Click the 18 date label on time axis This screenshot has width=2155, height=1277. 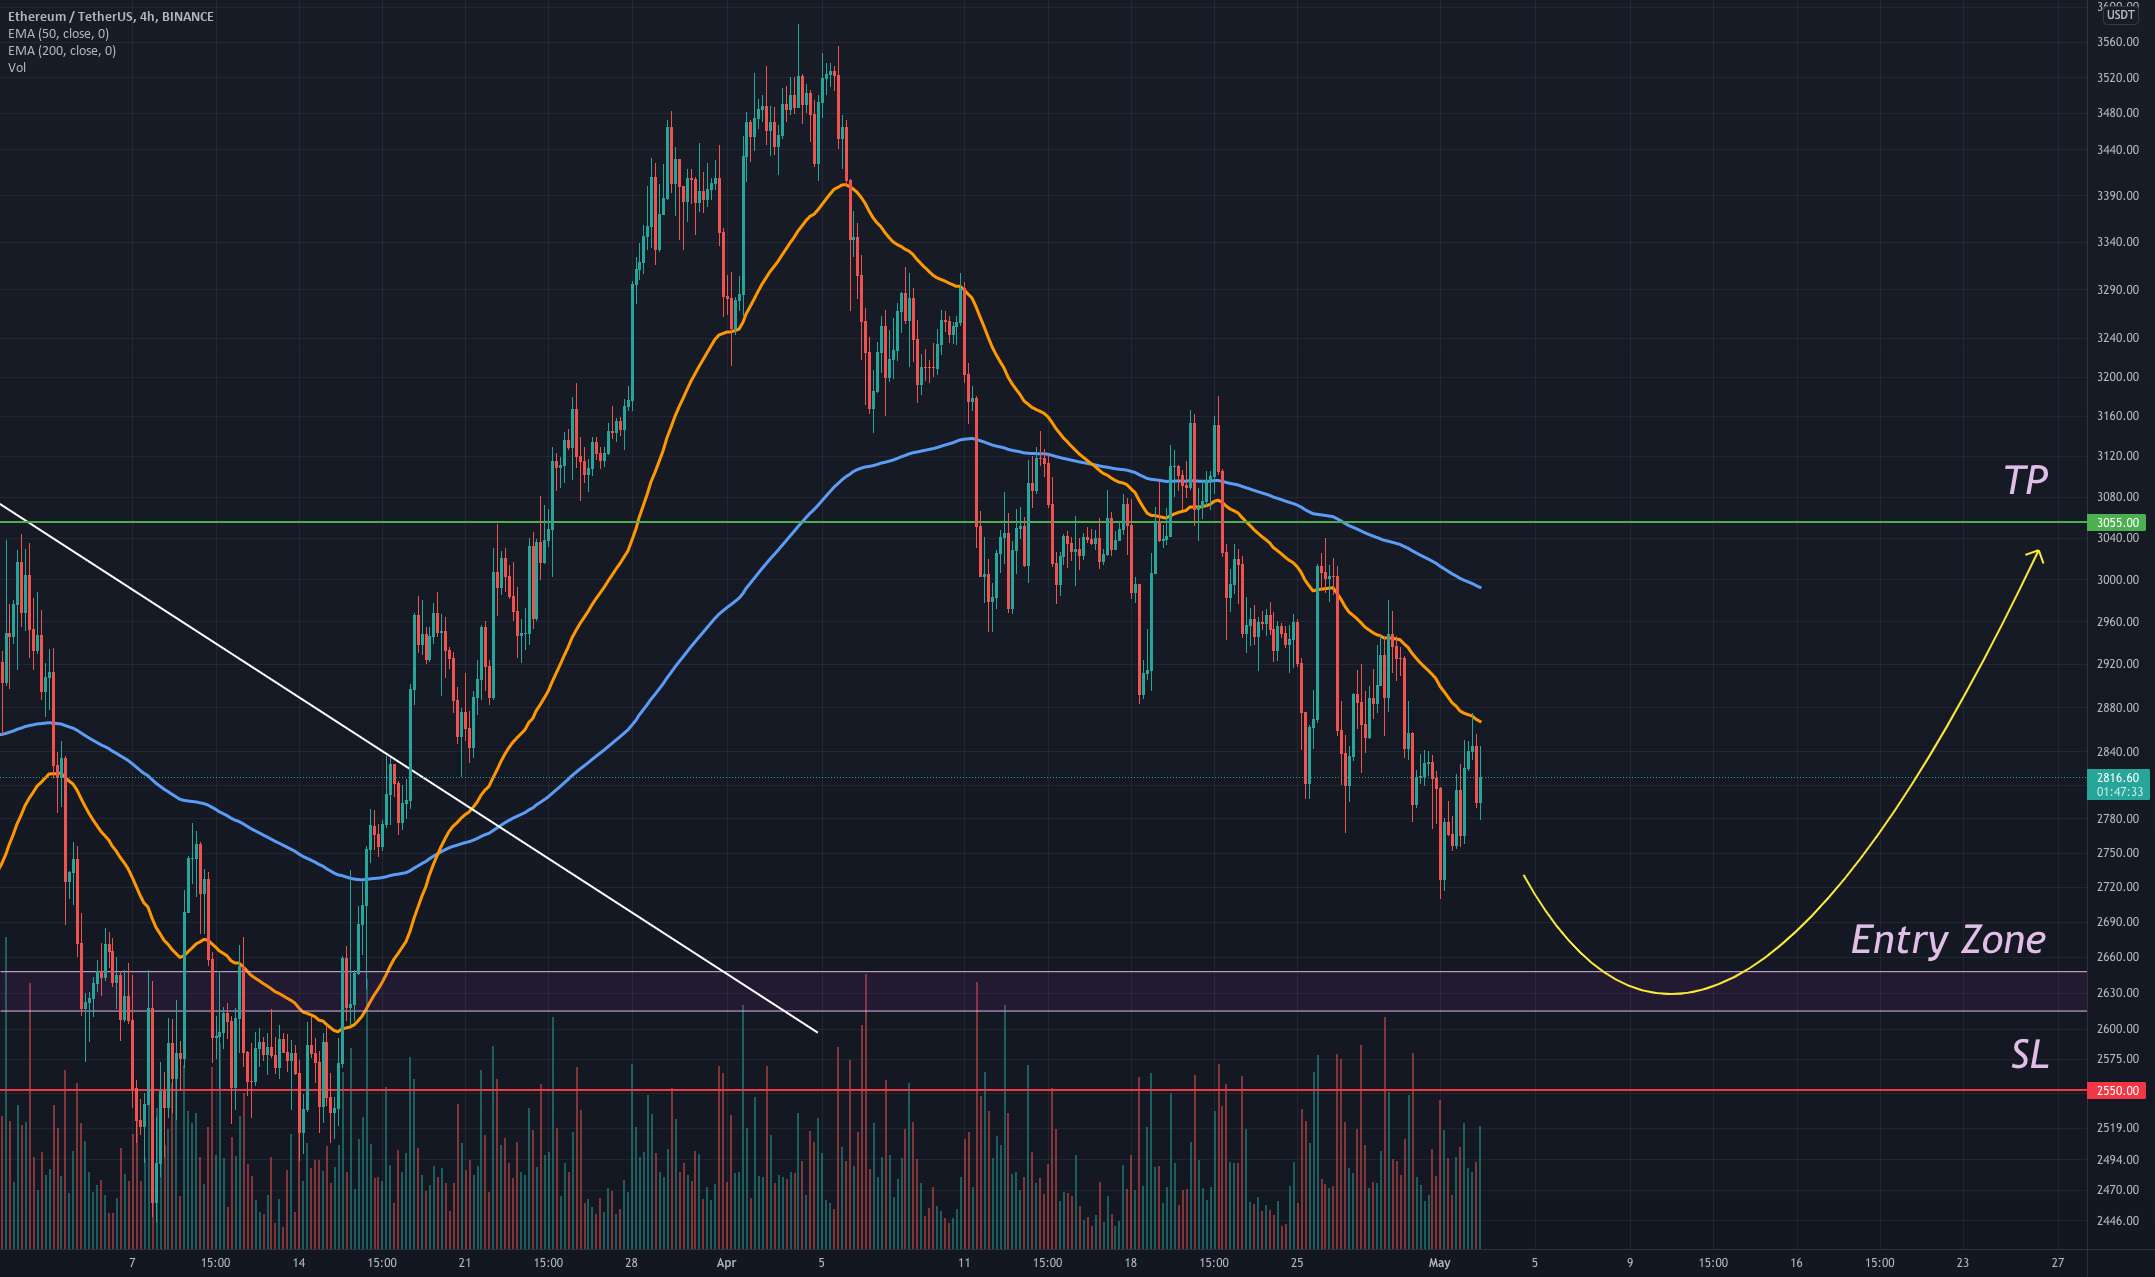(x=1130, y=1263)
